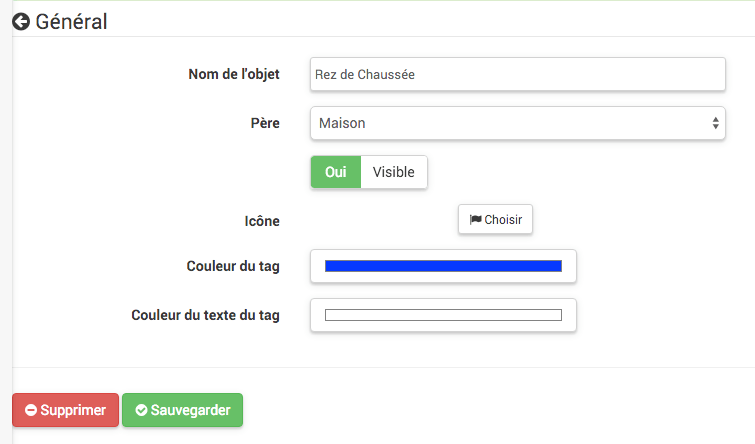
Task: Click the Icône field label
Action: pos(262,221)
